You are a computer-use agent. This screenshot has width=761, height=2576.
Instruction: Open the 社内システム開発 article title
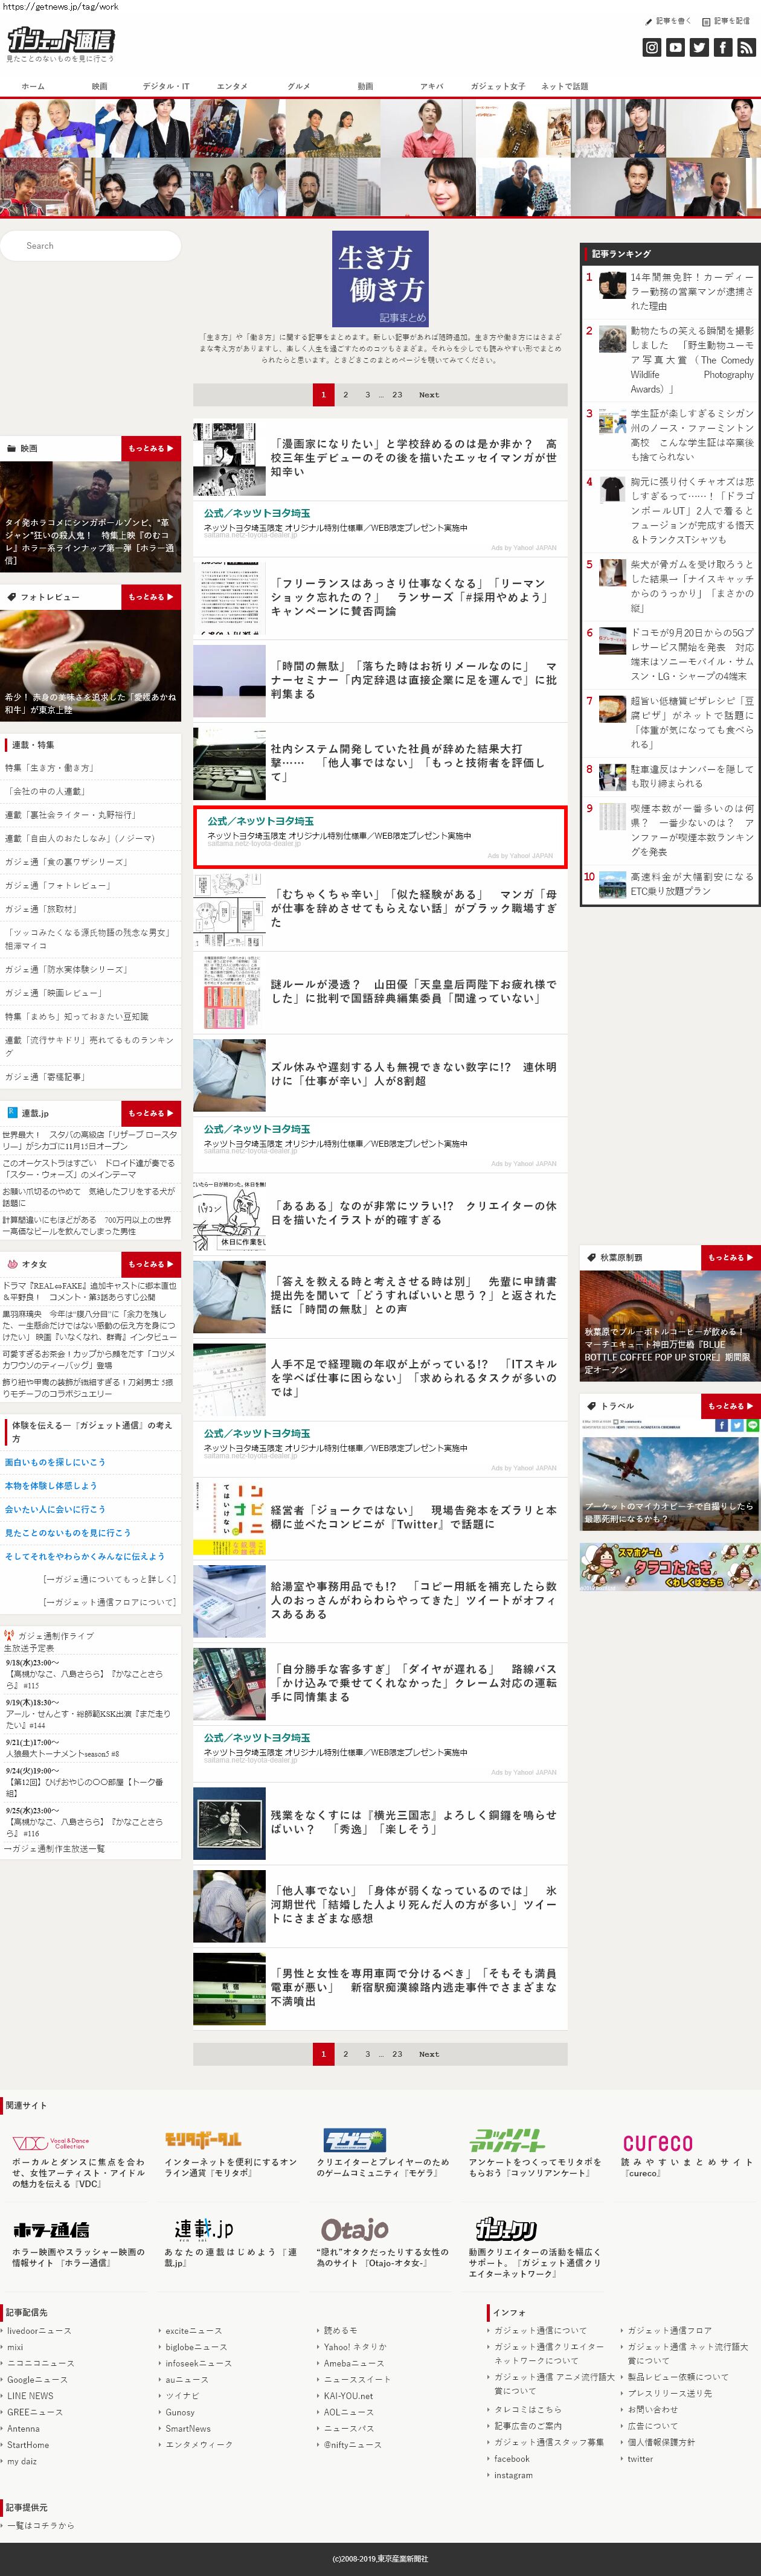[408, 762]
